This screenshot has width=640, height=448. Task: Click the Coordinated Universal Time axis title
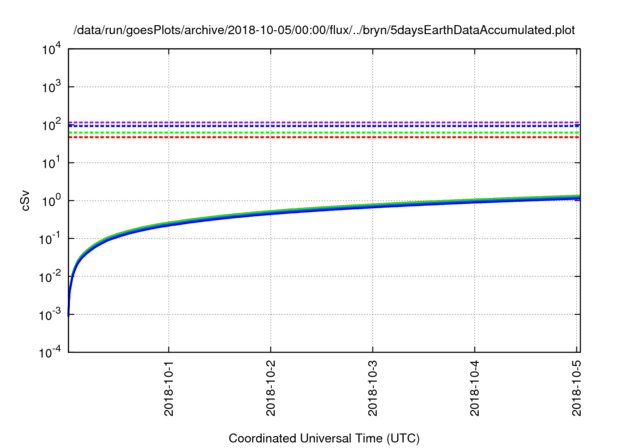(324, 438)
